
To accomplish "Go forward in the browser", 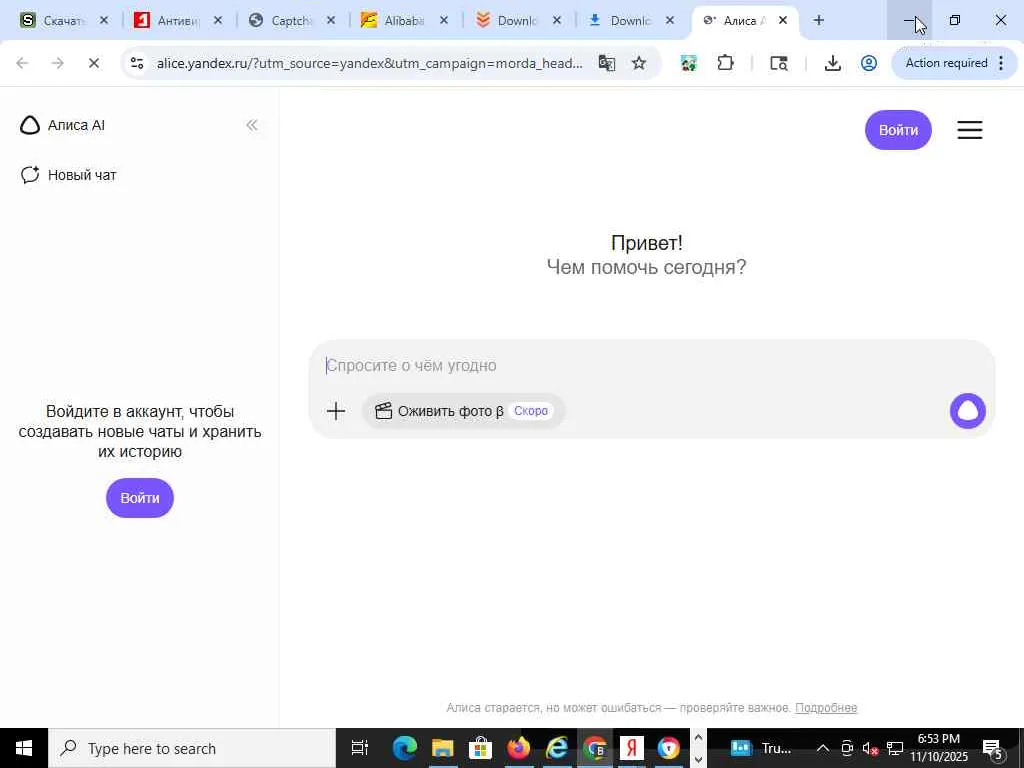I will pos(57,63).
